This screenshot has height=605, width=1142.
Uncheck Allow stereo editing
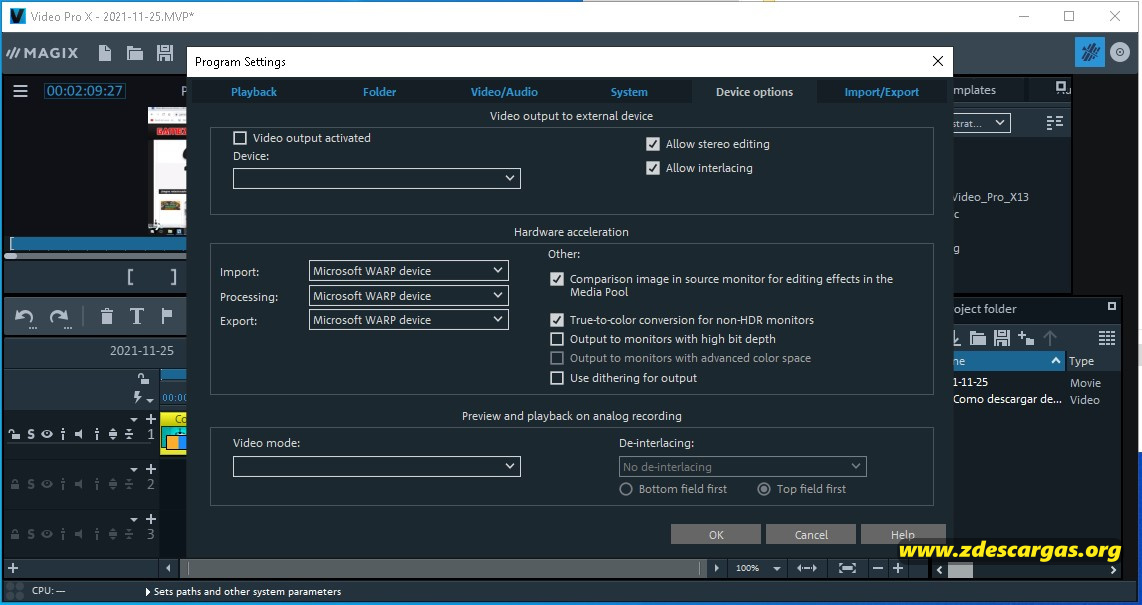coord(653,144)
